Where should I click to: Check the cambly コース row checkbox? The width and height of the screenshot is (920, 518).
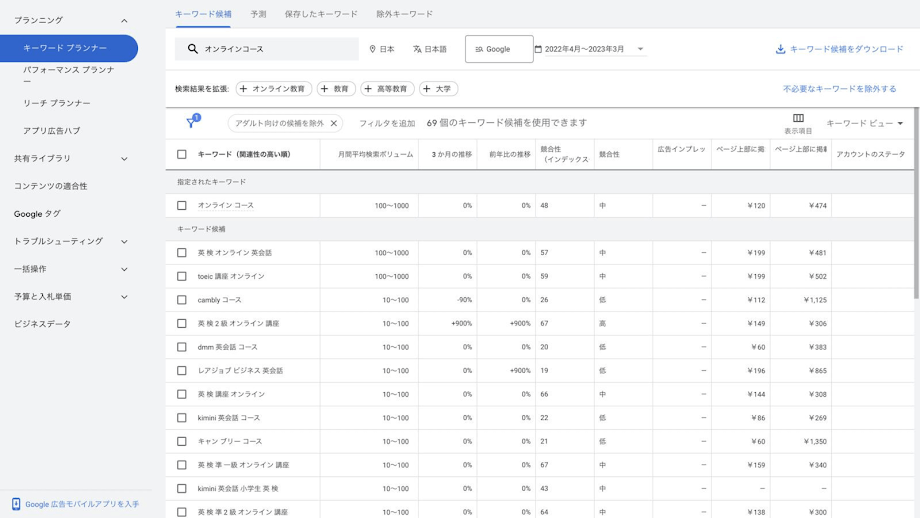182,300
